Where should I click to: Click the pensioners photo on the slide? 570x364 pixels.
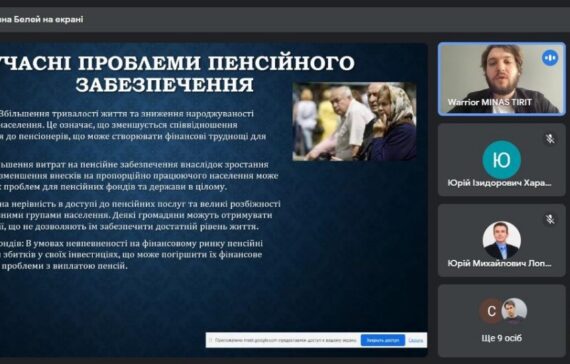coord(354,122)
